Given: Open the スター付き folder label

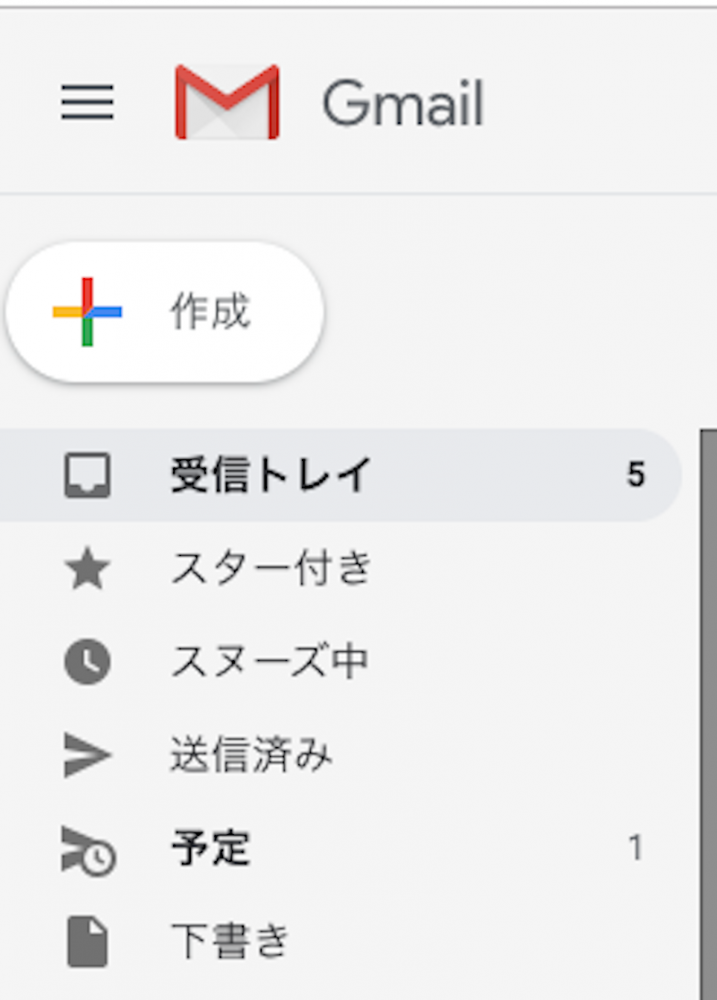Looking at the screenshot, I should click(x=271, y=569).
